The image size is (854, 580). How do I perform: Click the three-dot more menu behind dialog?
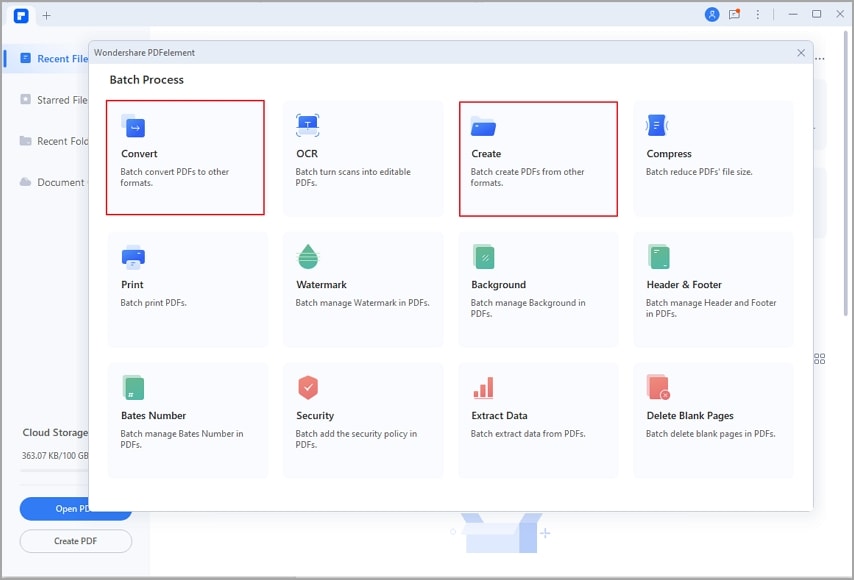tap(820, 58)
